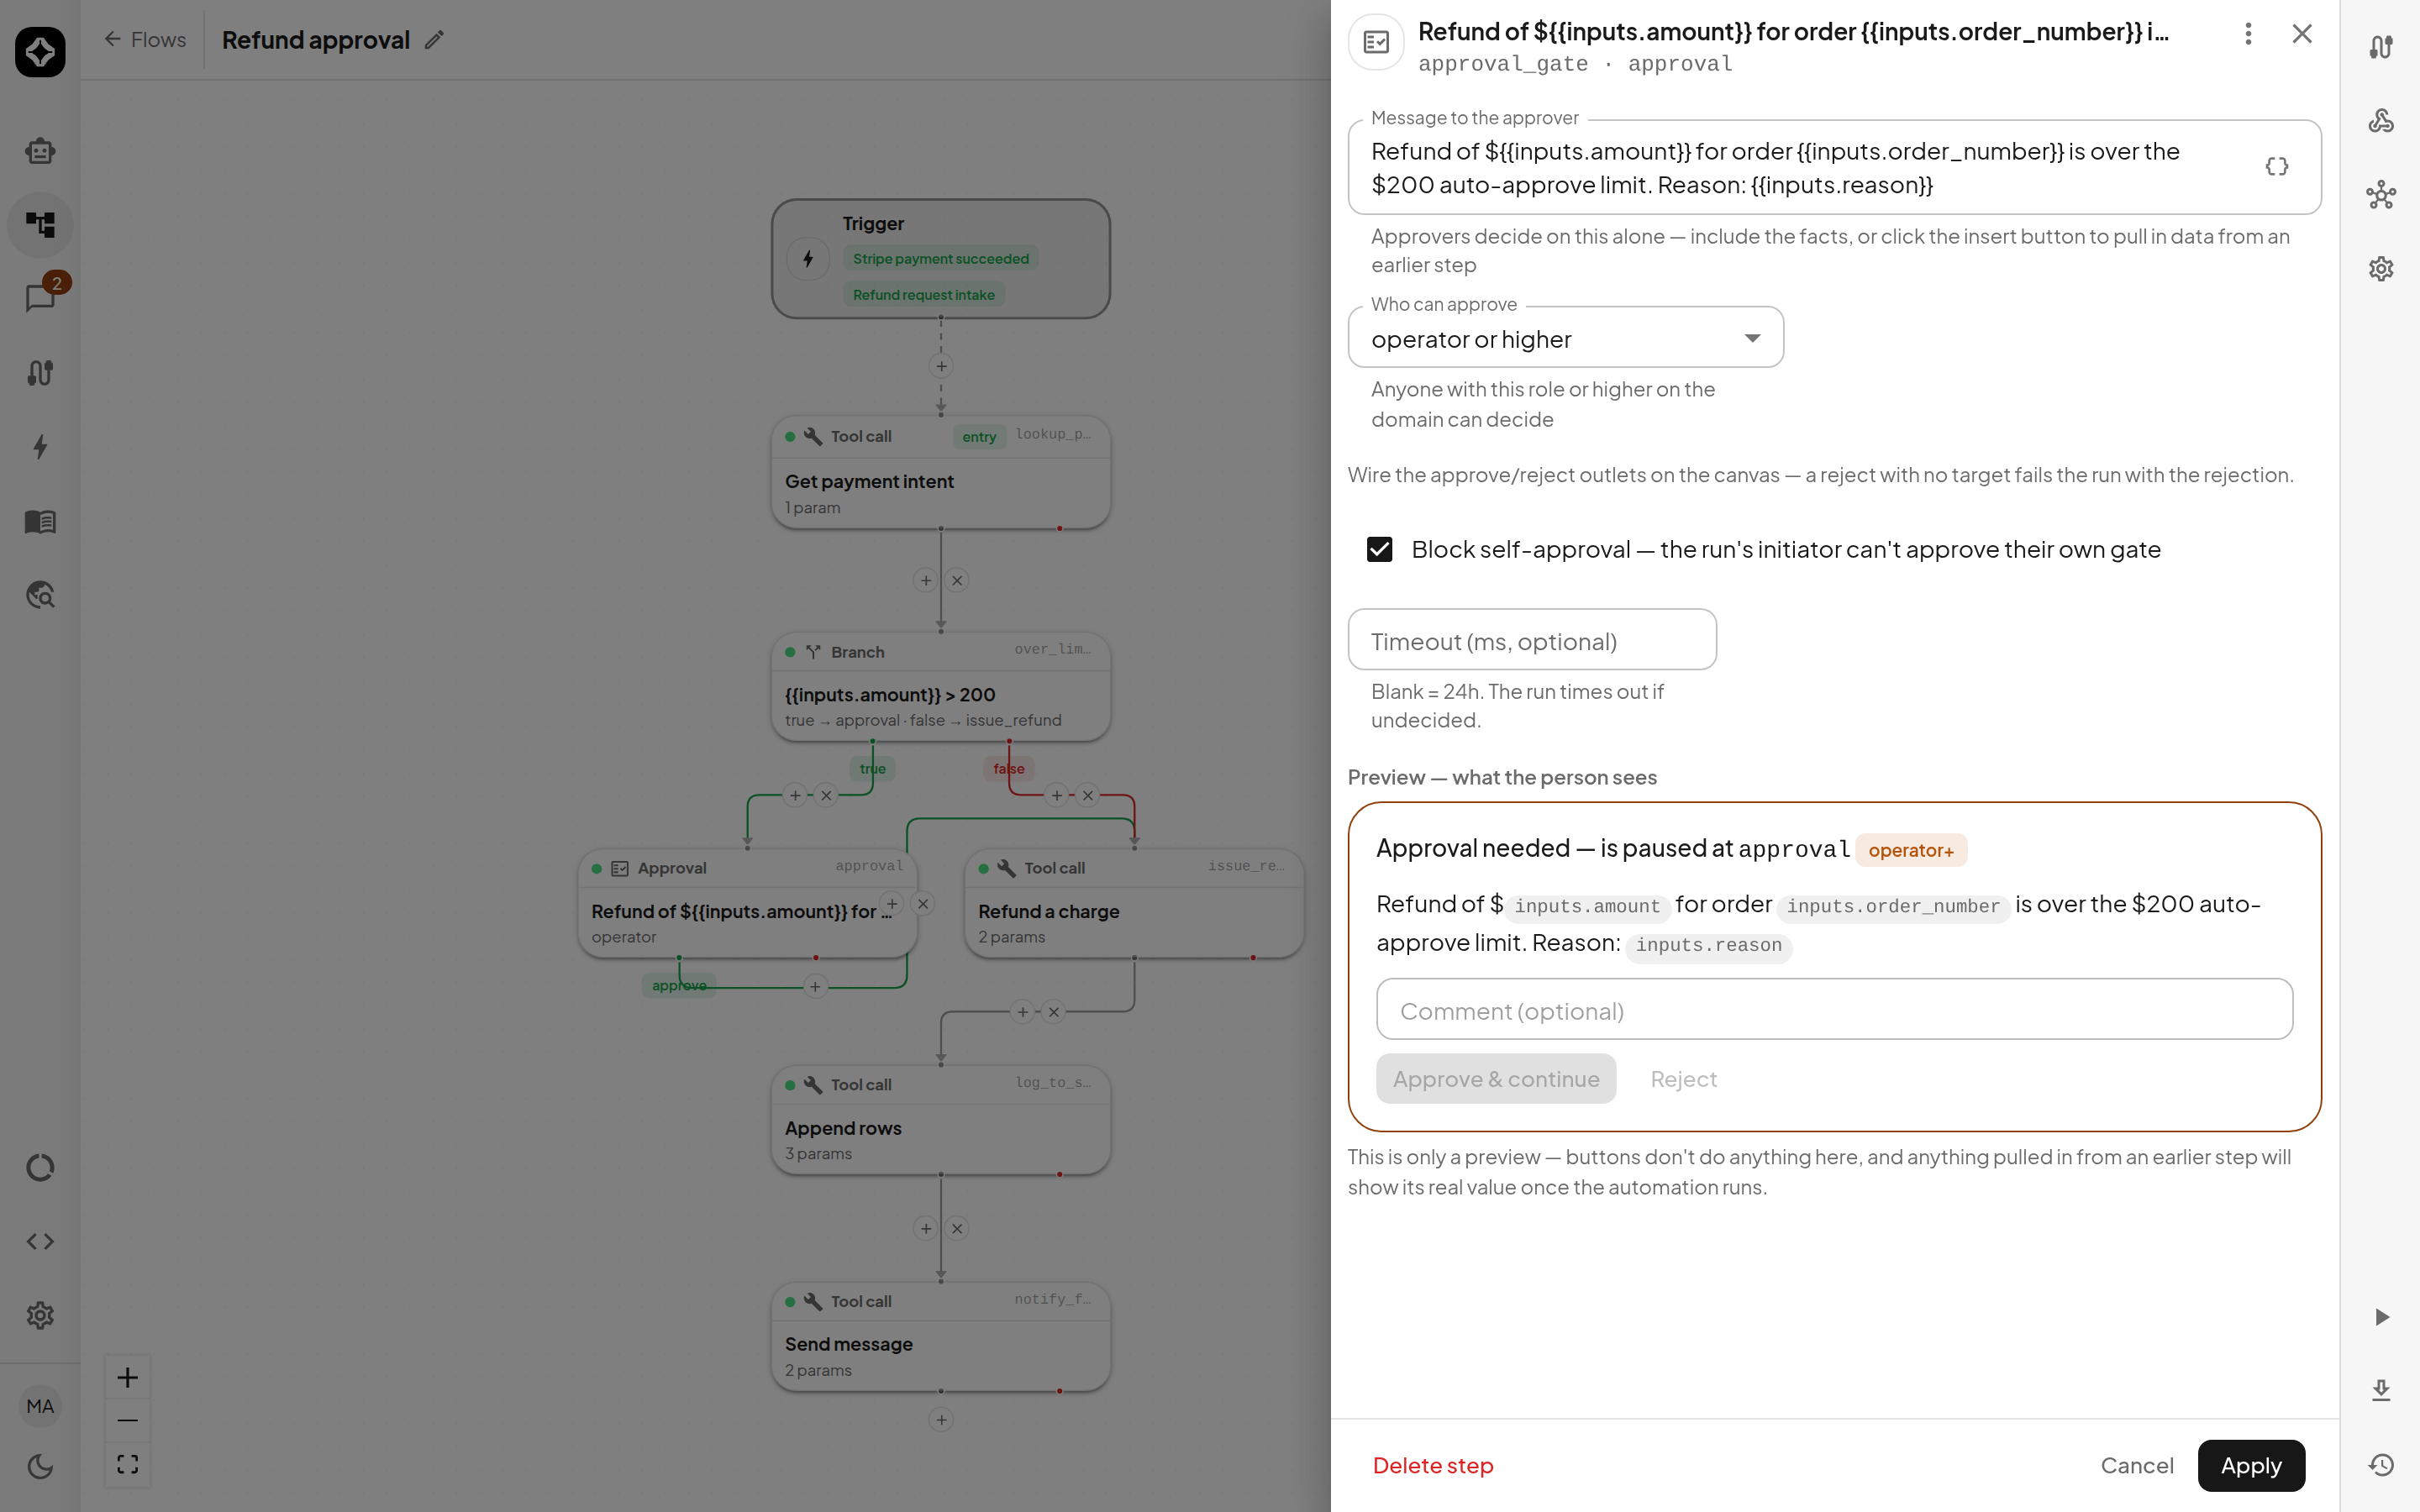This screenshot has height=1512, width=2420.
Task: Zoom in on the canvas with plus button
Action: [128, 1378]
